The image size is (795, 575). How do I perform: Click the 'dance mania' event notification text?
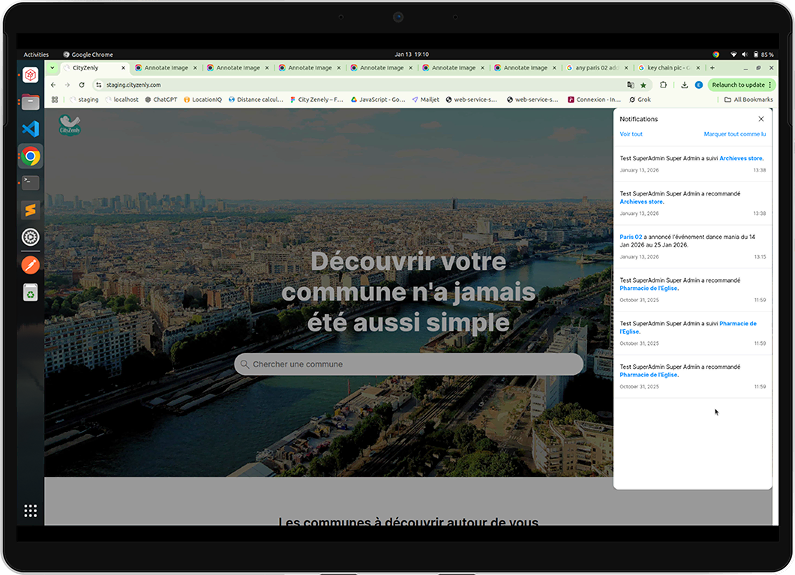click(688, 241)
